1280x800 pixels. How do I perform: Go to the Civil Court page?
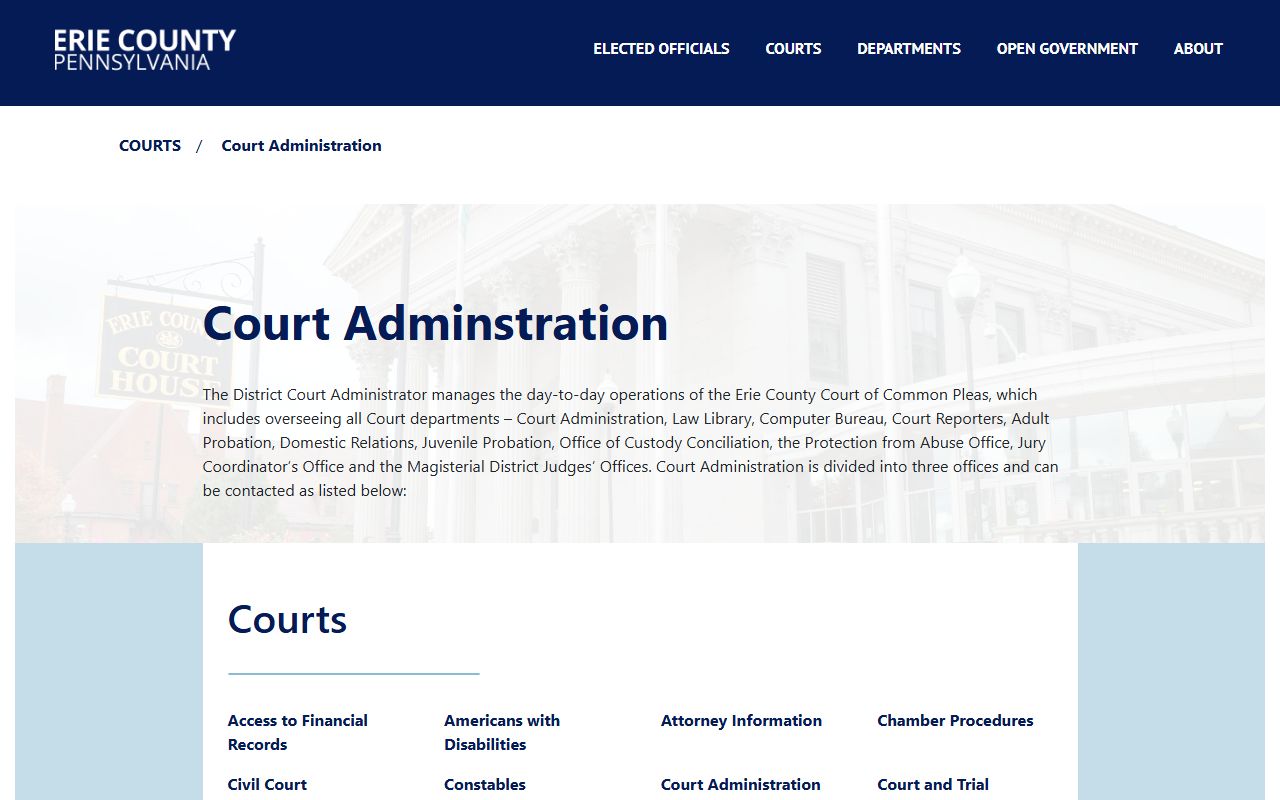(267, 784)
